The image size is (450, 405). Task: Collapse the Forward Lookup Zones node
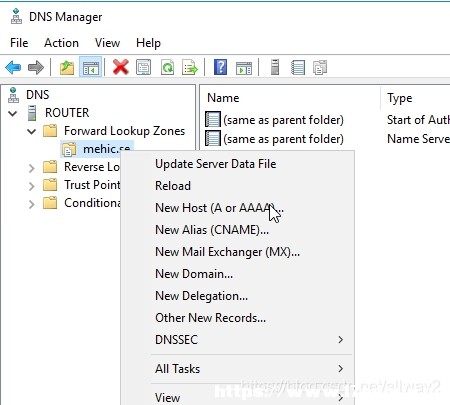pyautogui.click(x=32, y=131)
